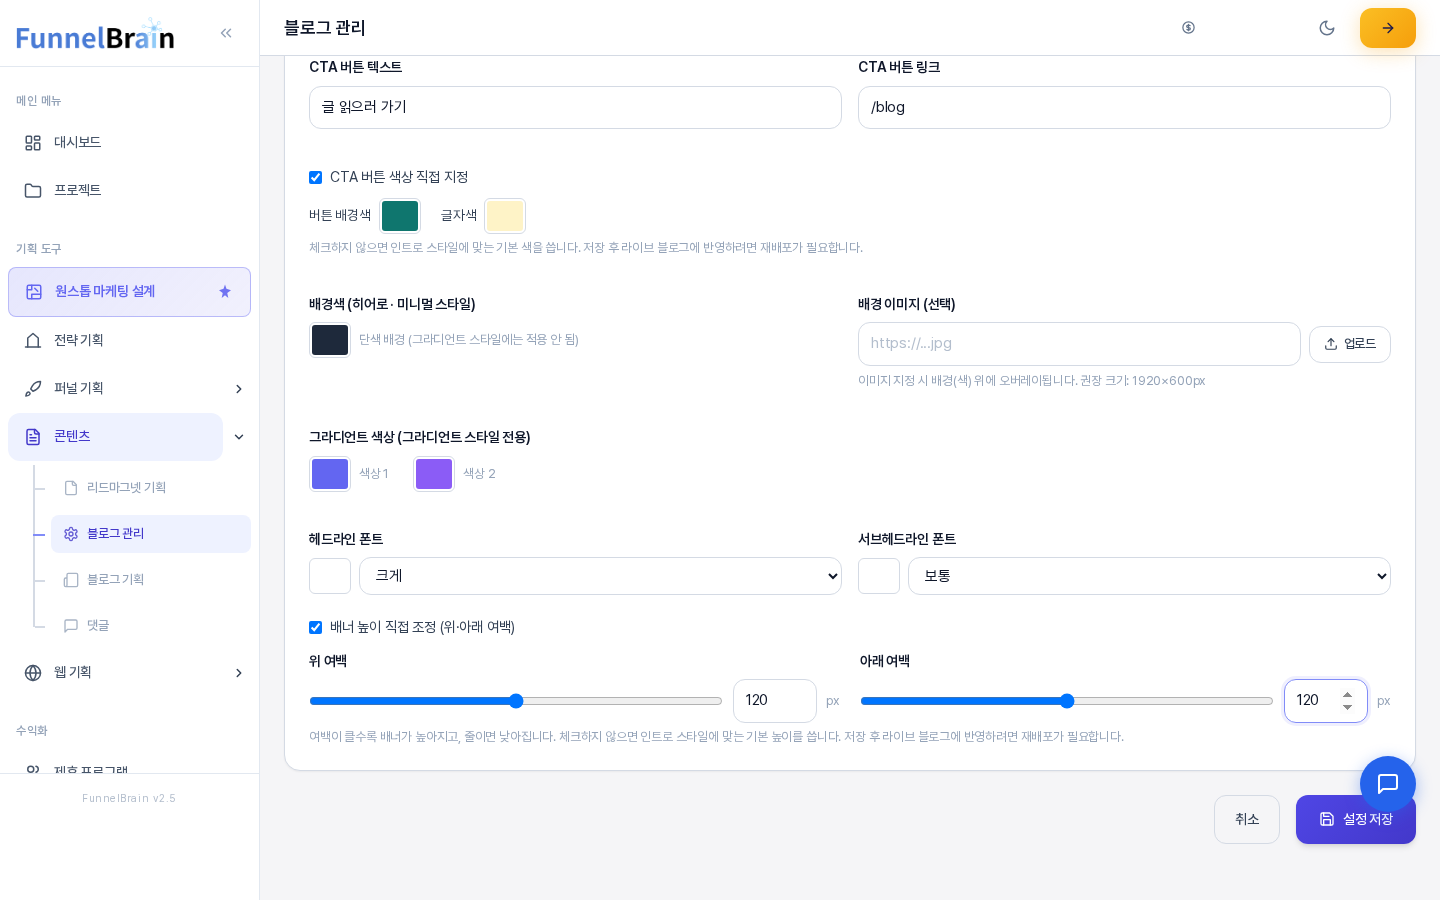Open gradient 색상 2 purple swatch
This screenshot has height=900, width=1440.
tap(434, 474)
